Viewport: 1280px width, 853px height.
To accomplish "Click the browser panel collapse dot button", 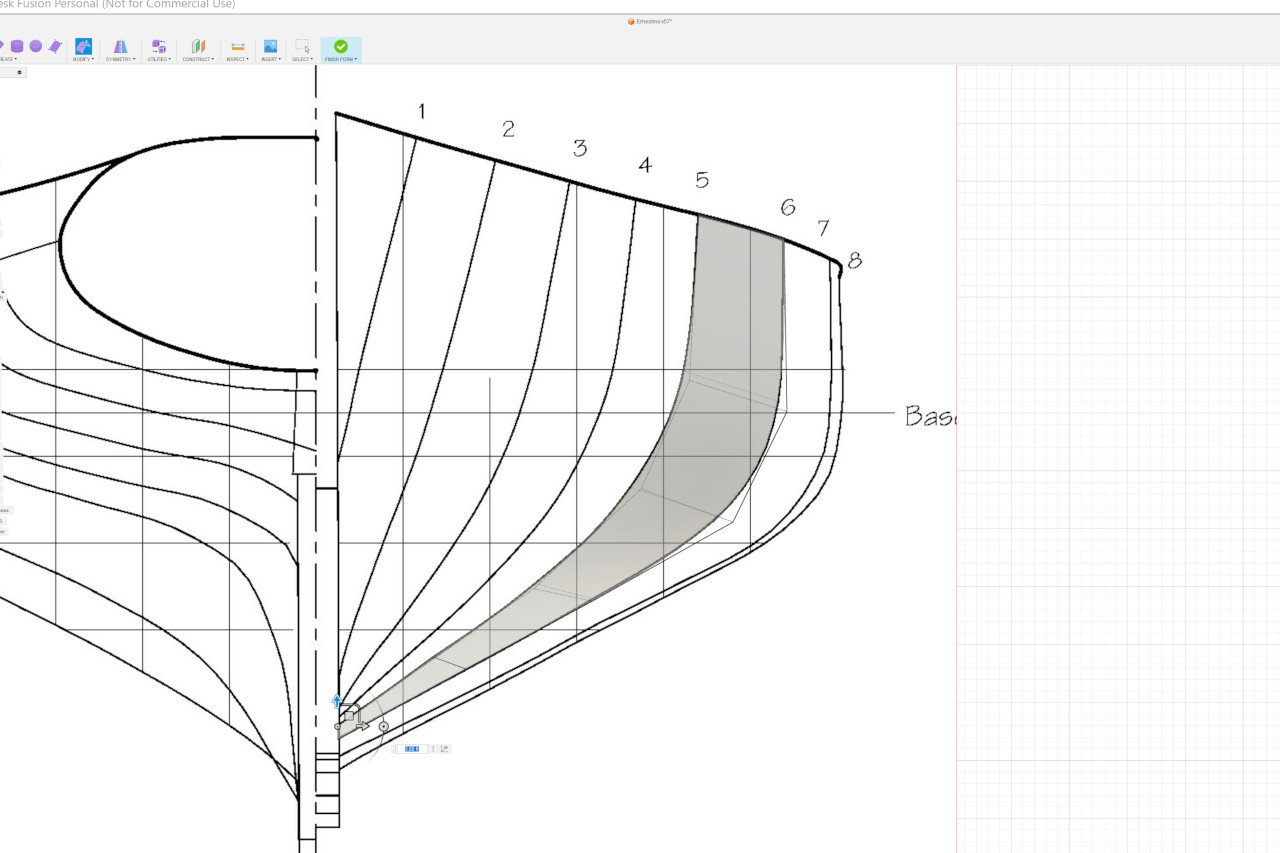I will point(19,72).
